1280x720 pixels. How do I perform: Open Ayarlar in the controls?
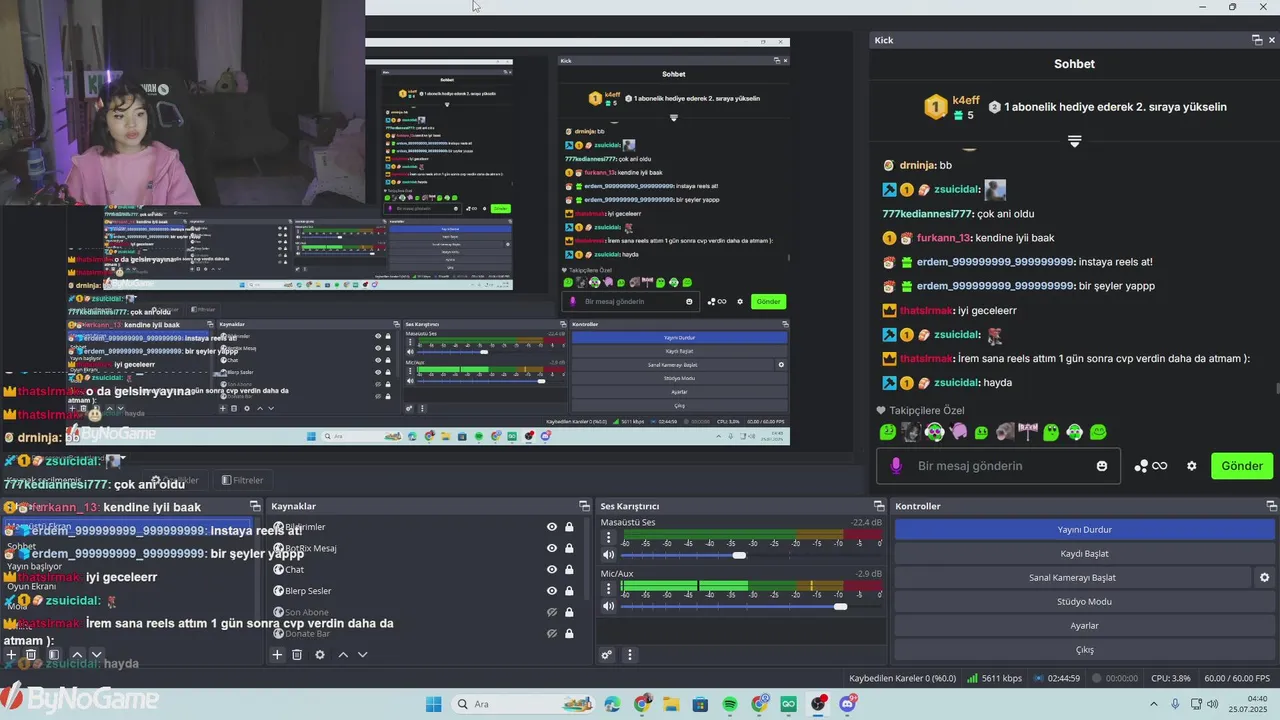pos(1084,625)
